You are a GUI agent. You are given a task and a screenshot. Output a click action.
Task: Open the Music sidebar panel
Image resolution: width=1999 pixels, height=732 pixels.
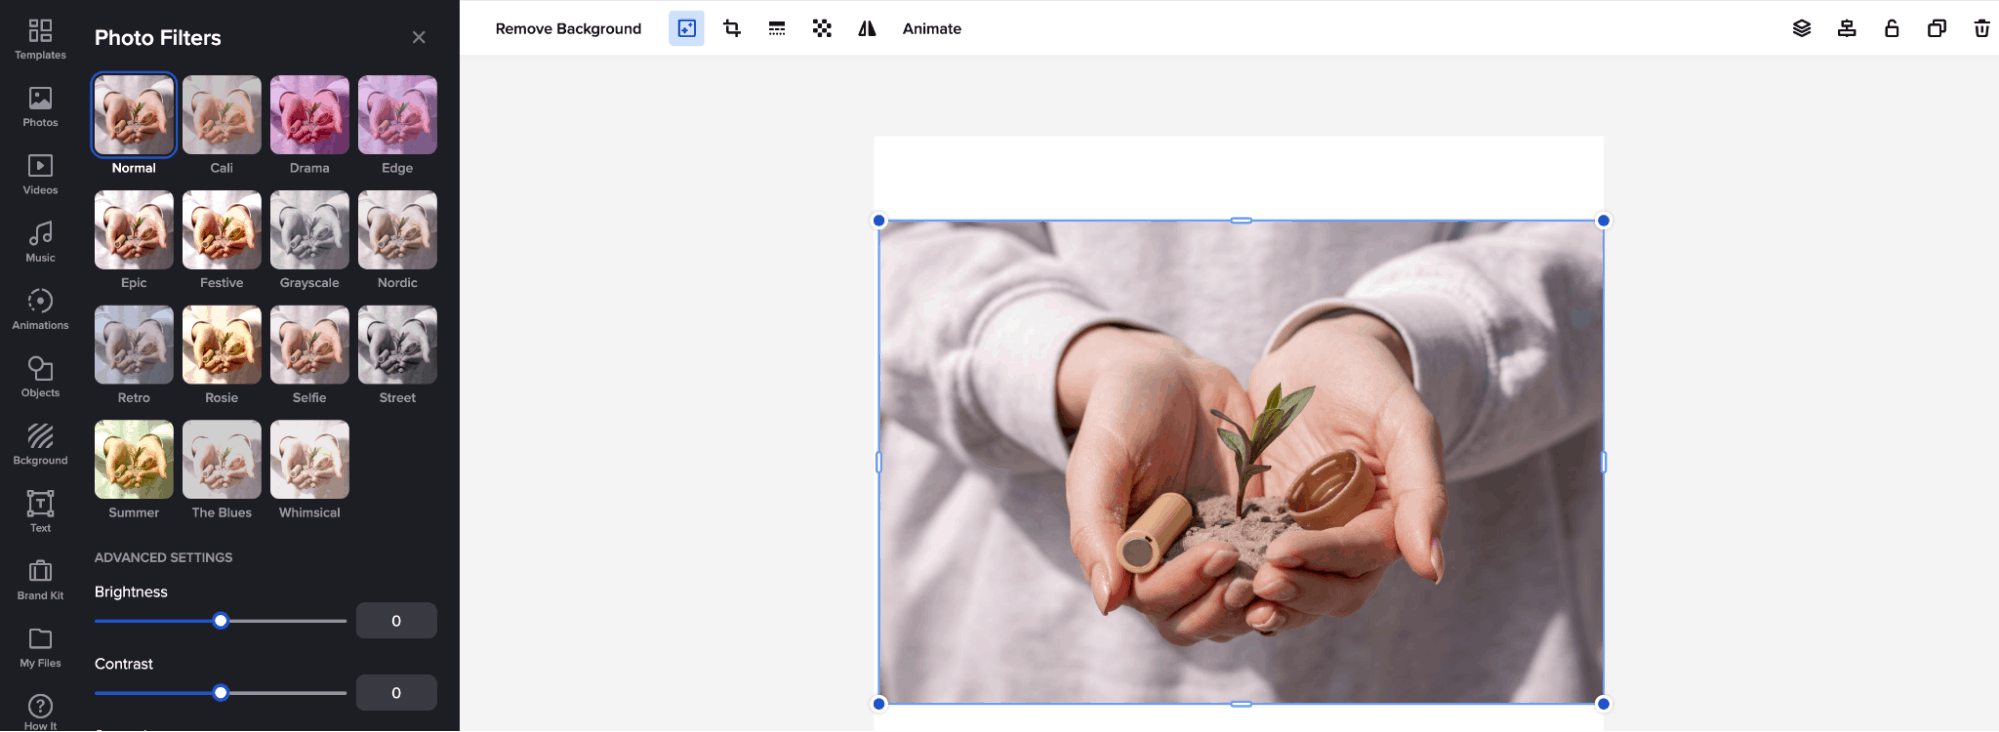pos(40,242)
